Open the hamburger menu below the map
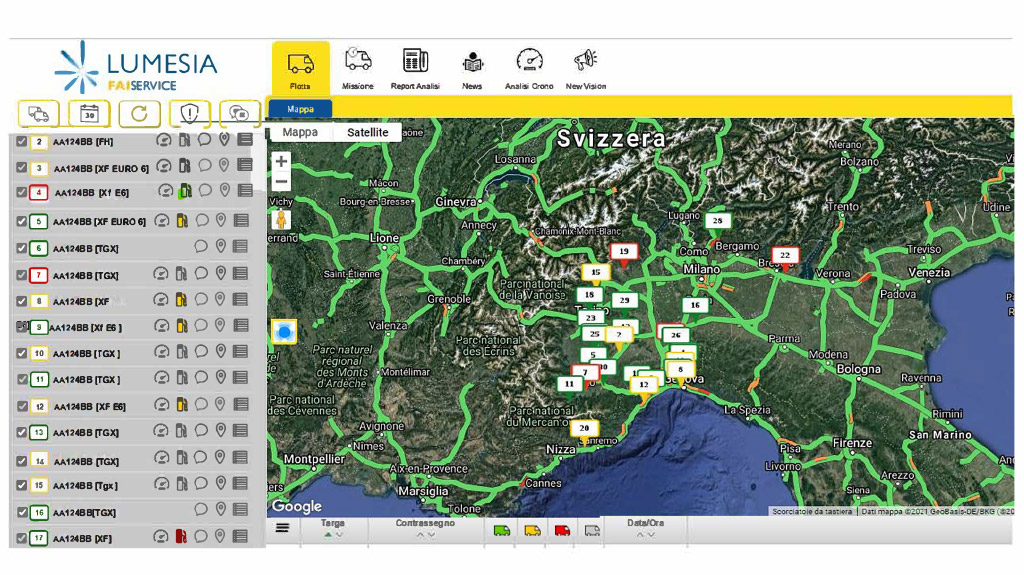The height and width of the screenshot is (575, 1024). pyautogui.click(x=282, y=528)
